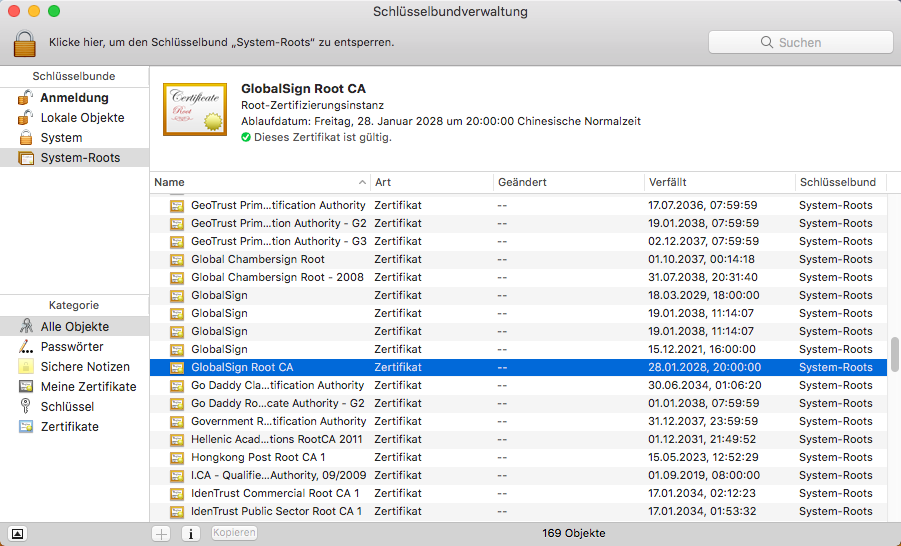Toggle the keychain sidebar view button
The image size is (901, 546).
[x=17, y=534]
